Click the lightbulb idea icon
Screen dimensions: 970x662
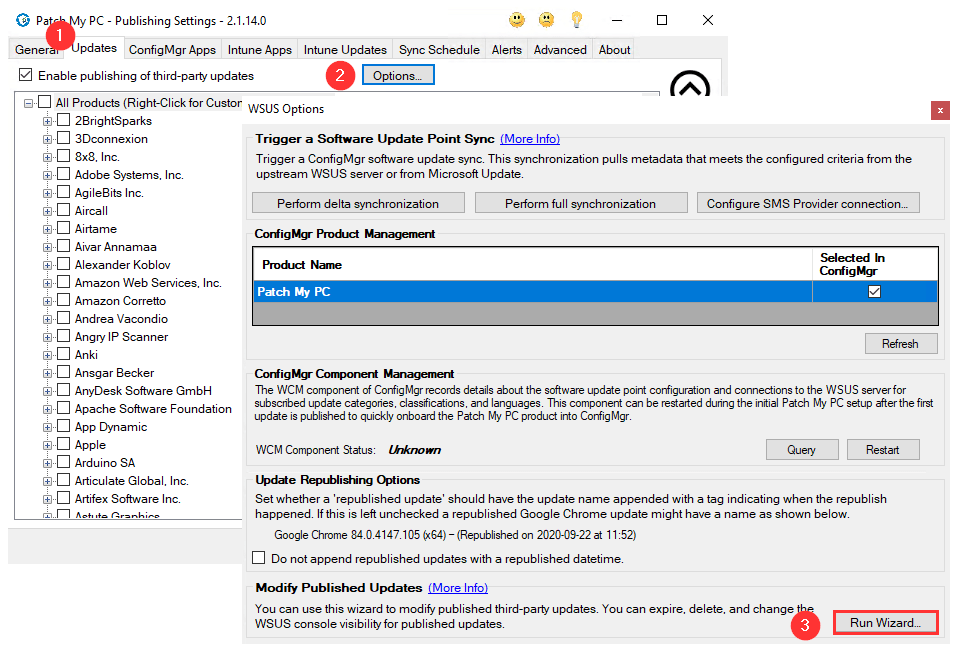click(577, 20)
